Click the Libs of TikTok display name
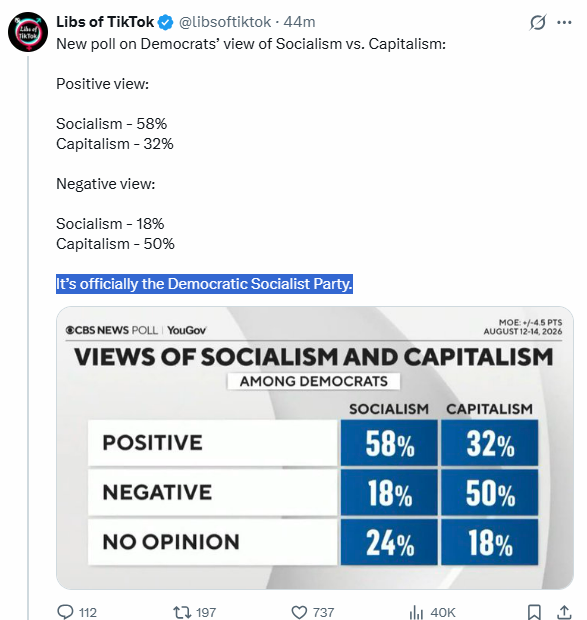This screenshot has height=620, width=587. [x=105, y=22]
